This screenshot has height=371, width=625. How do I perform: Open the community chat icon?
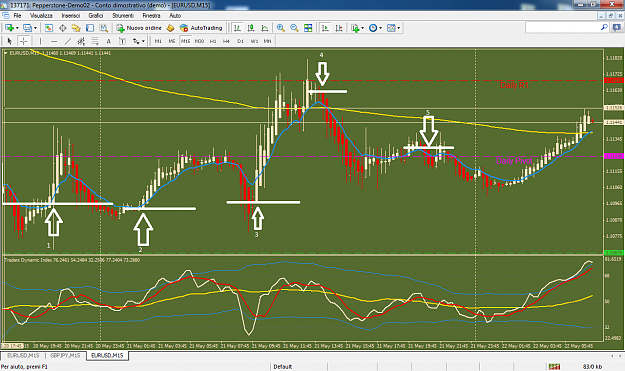click(x=617, y=27)
